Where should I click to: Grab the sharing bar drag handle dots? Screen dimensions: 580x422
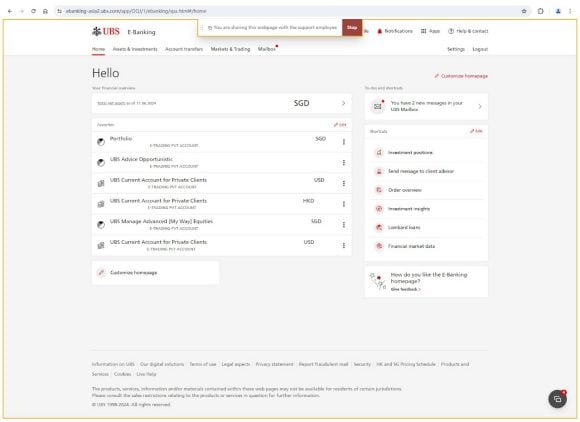[202, 28]
